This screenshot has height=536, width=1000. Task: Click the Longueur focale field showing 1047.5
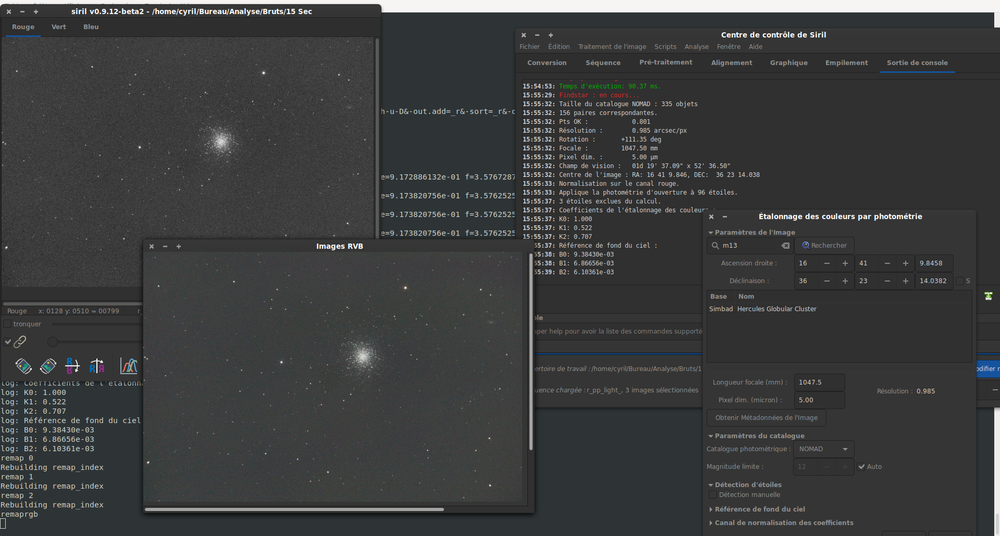coord(820,382)
